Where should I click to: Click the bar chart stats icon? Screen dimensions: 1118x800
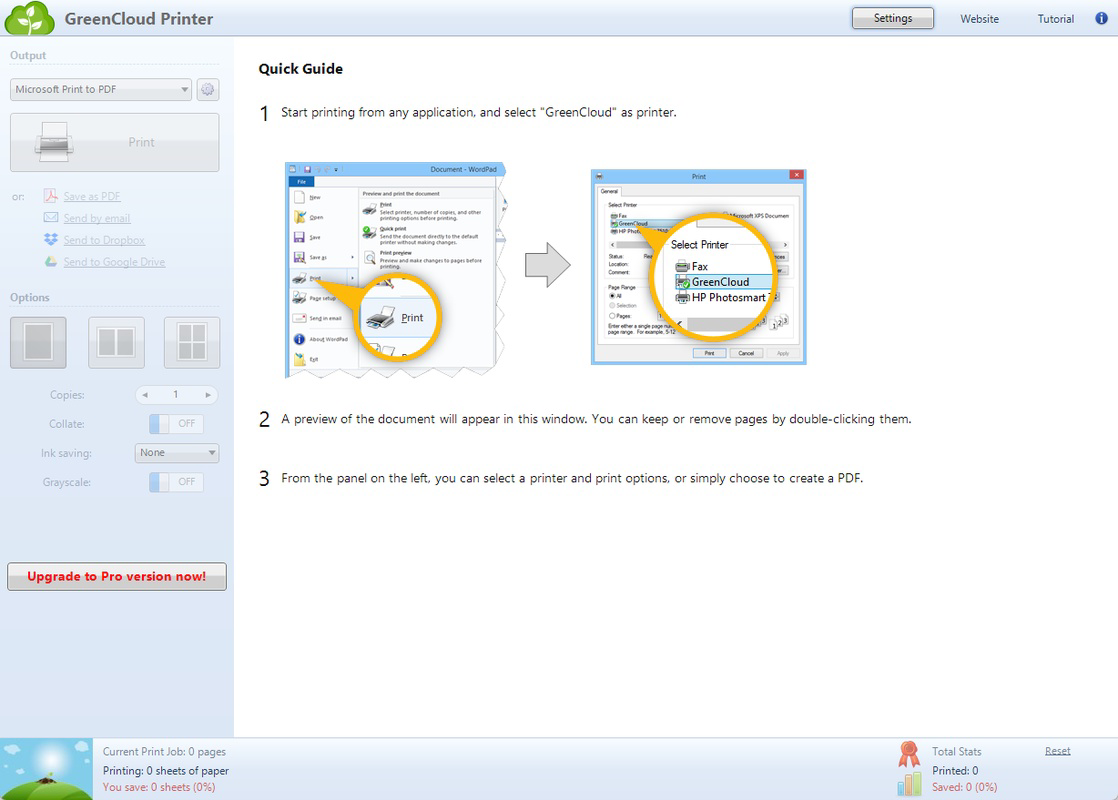(x=909, y=784)
